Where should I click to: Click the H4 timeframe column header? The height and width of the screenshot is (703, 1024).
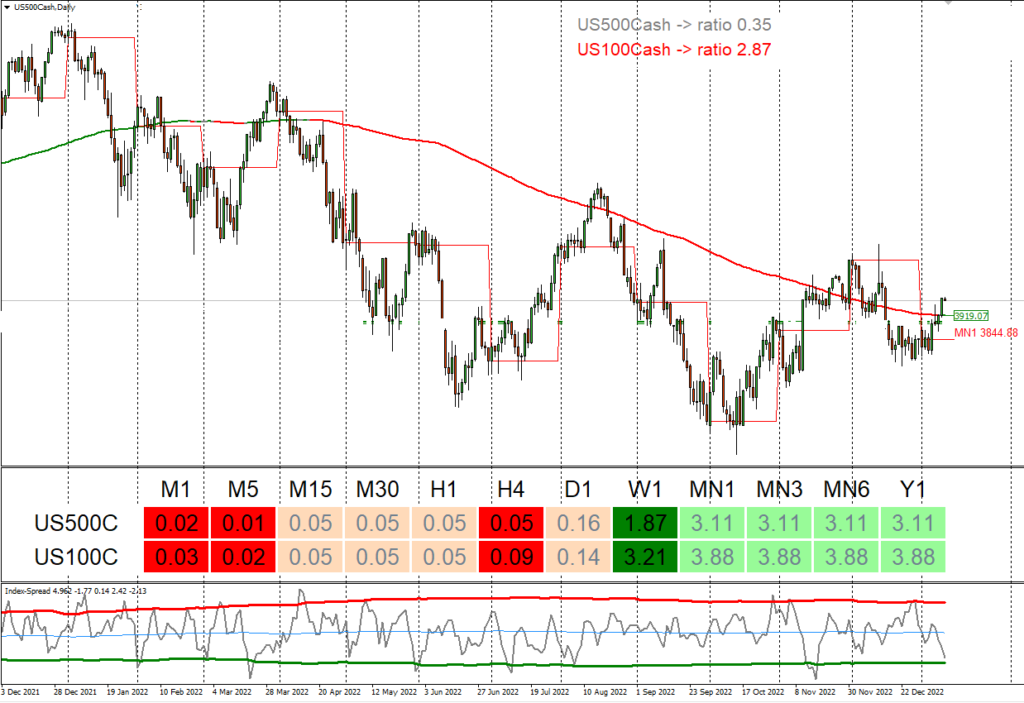(x=511, y=489)
